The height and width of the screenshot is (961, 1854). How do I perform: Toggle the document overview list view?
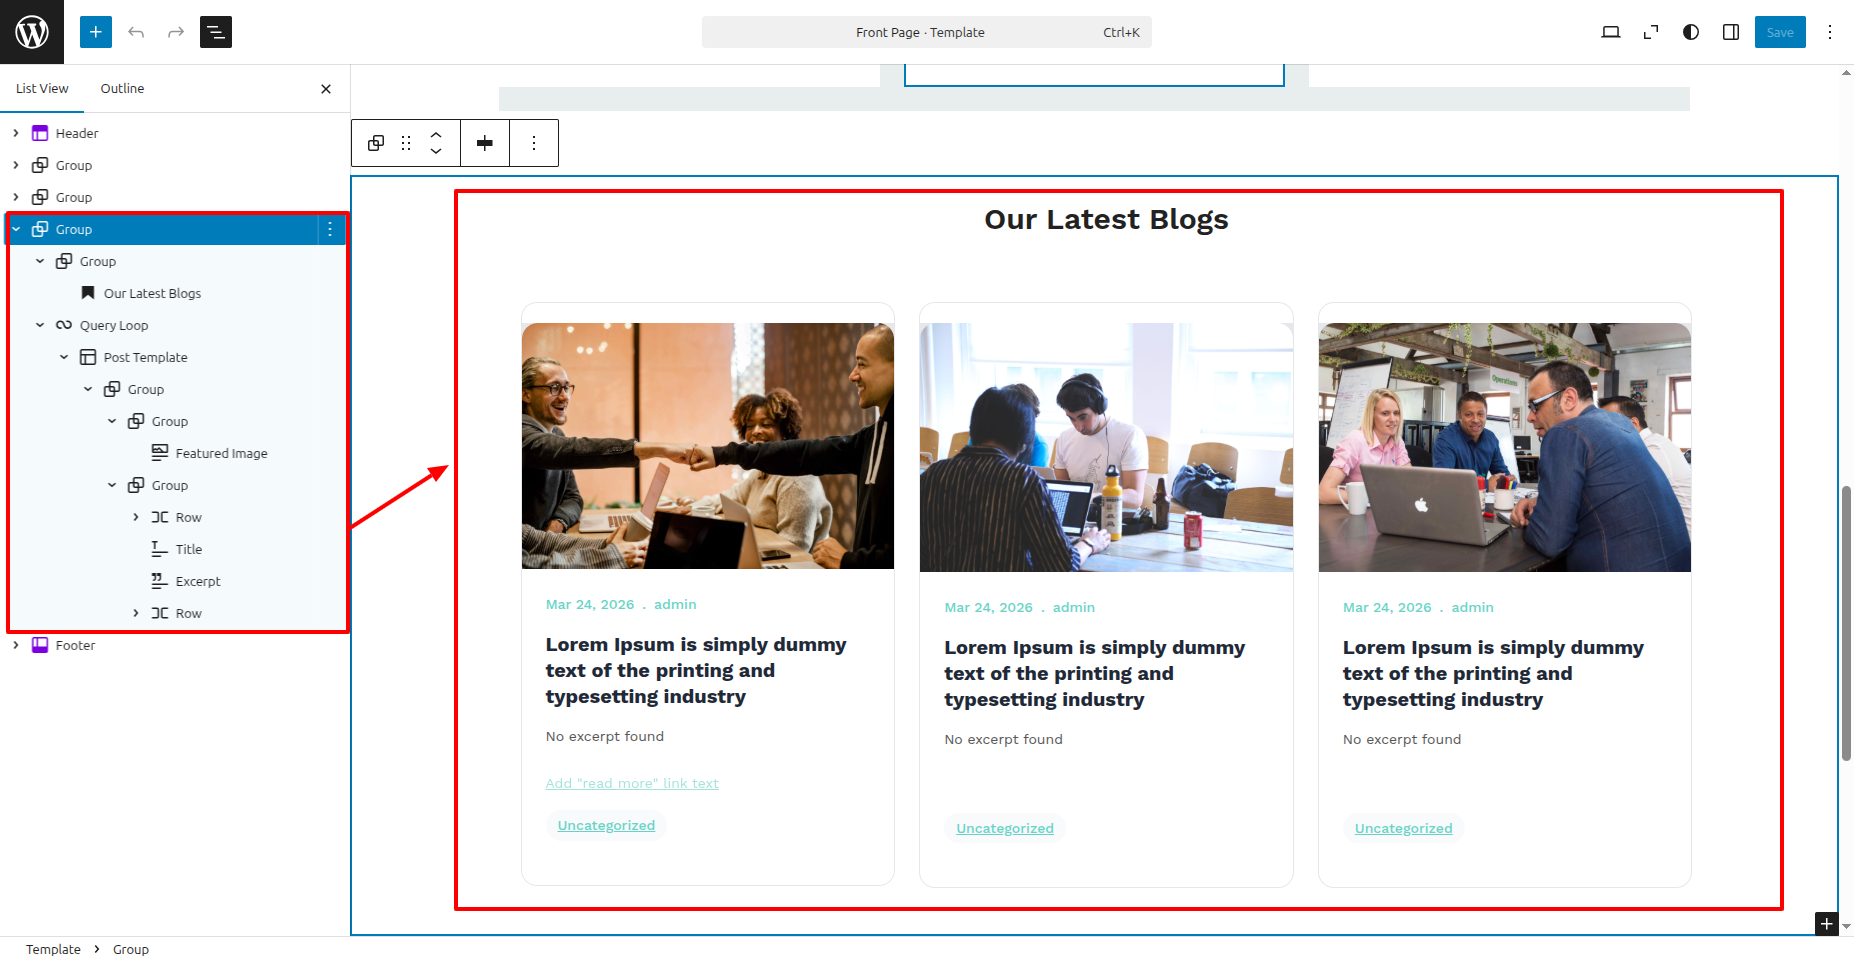pos(216,32)
